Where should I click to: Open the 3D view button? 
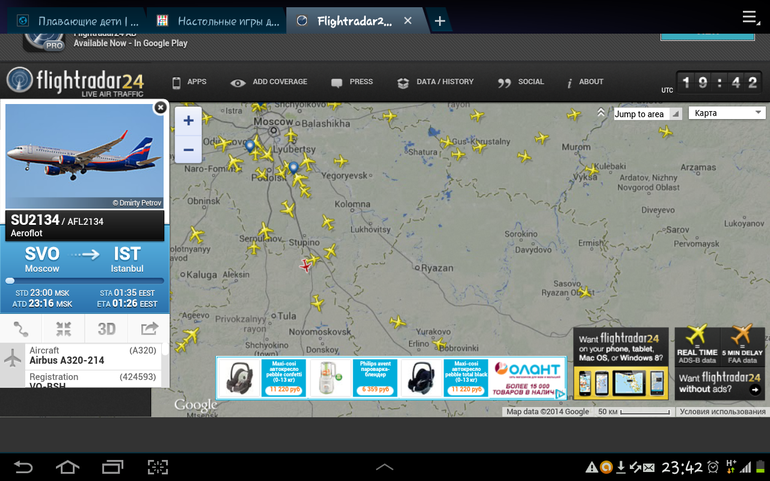pyautogui.click(x=106, y=329)
